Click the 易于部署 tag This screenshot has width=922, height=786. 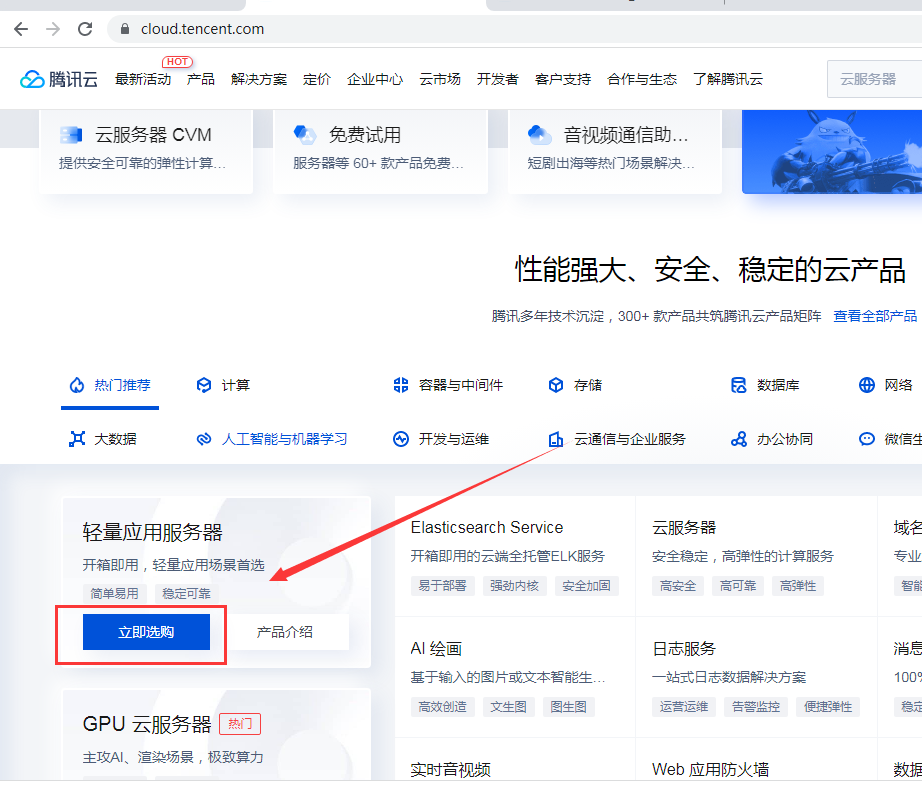[x=442, y=586]
